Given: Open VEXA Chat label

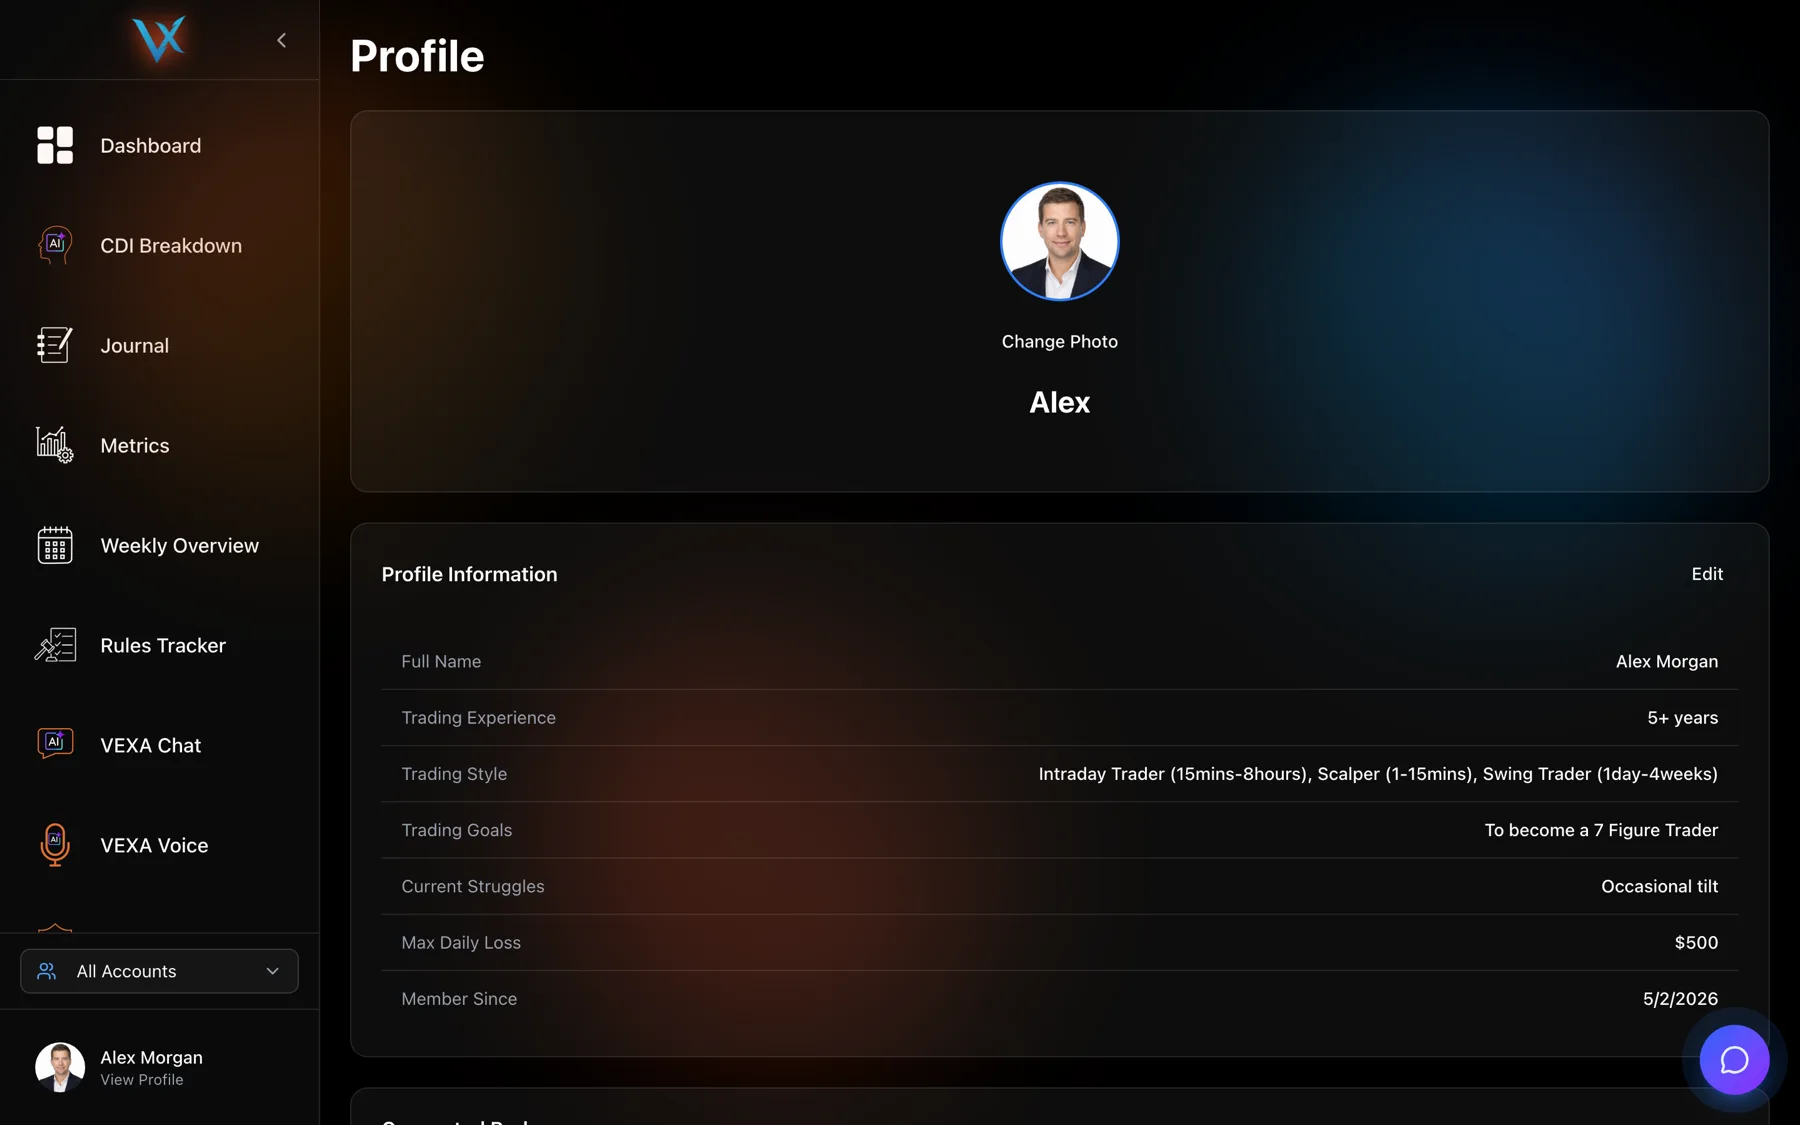Looking at the screenshot, I should [151, 746].
